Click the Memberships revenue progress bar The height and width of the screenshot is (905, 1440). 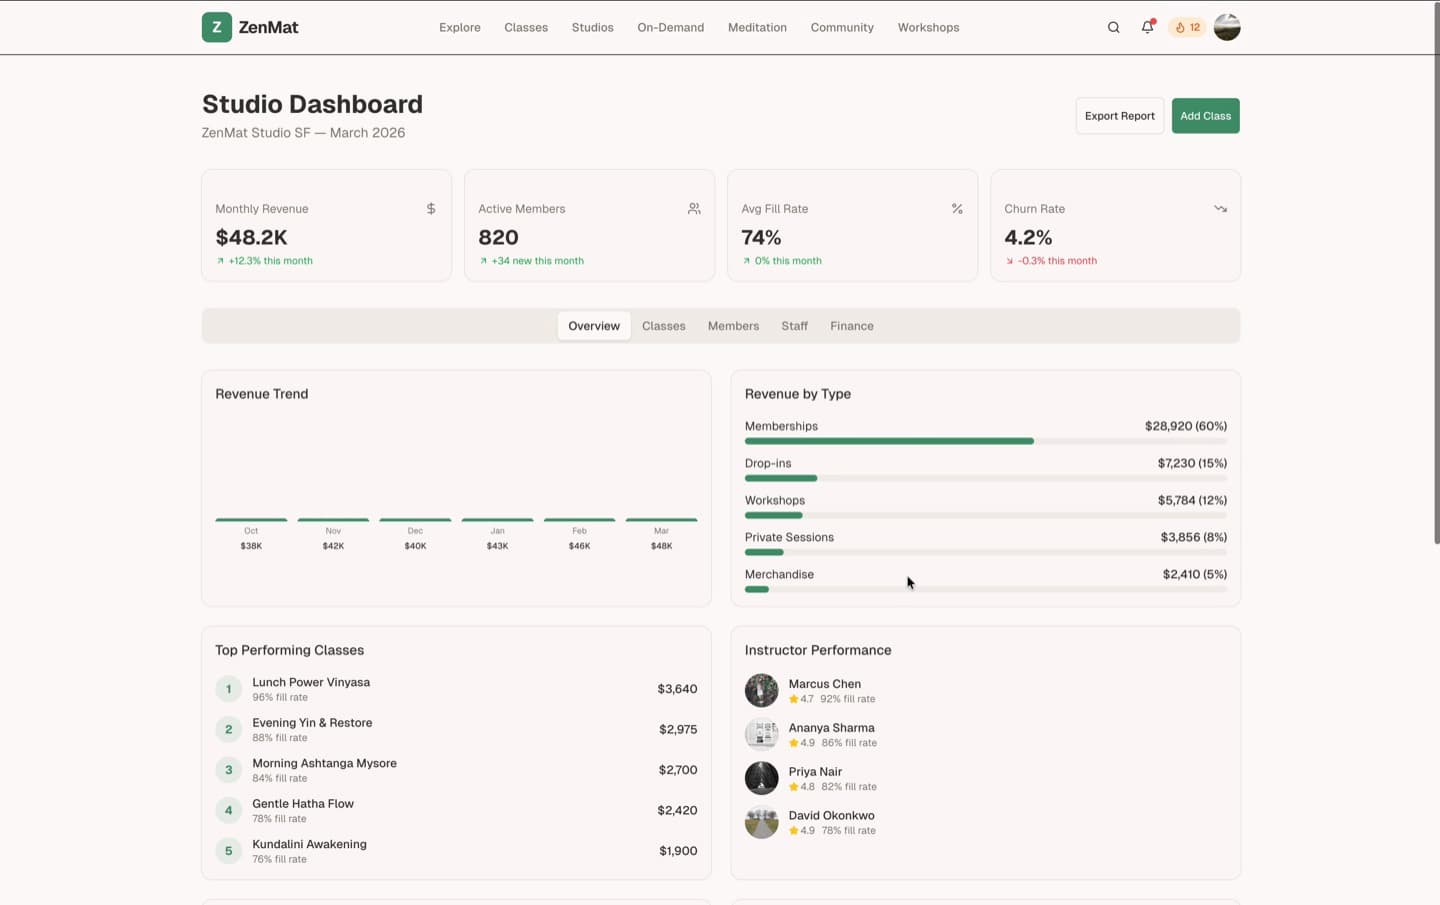[985, 441]
